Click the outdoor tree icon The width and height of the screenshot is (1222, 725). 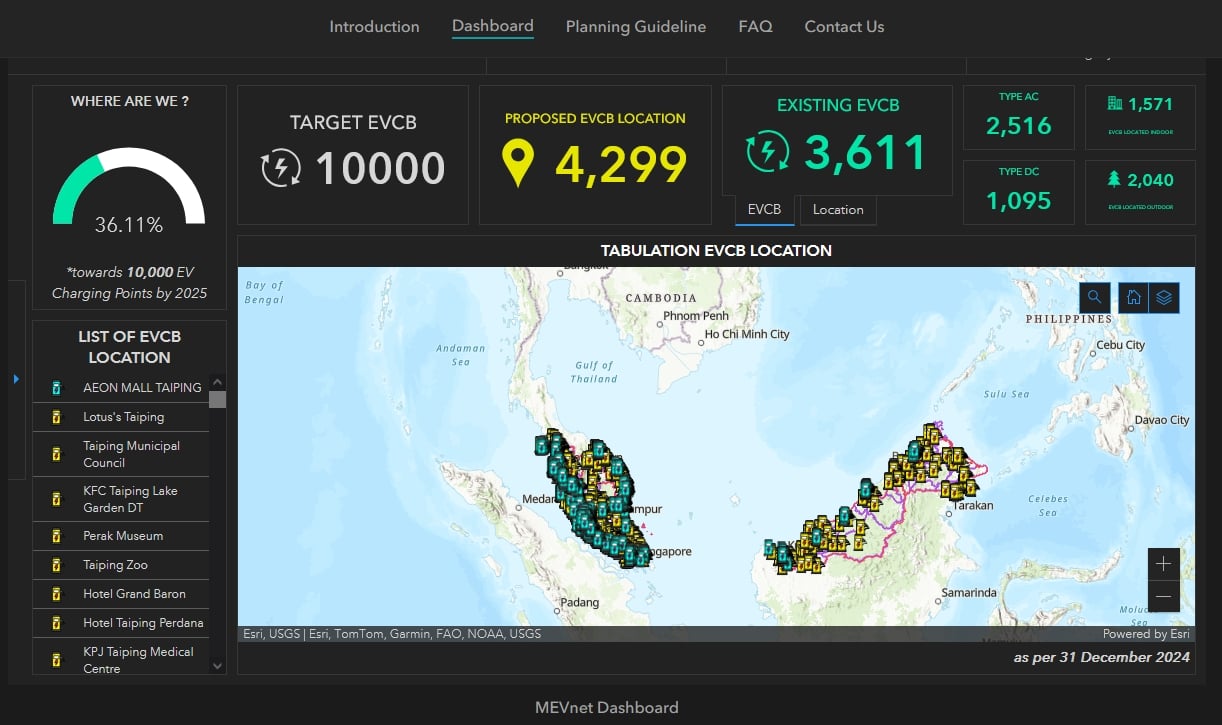coord(1114,180)
